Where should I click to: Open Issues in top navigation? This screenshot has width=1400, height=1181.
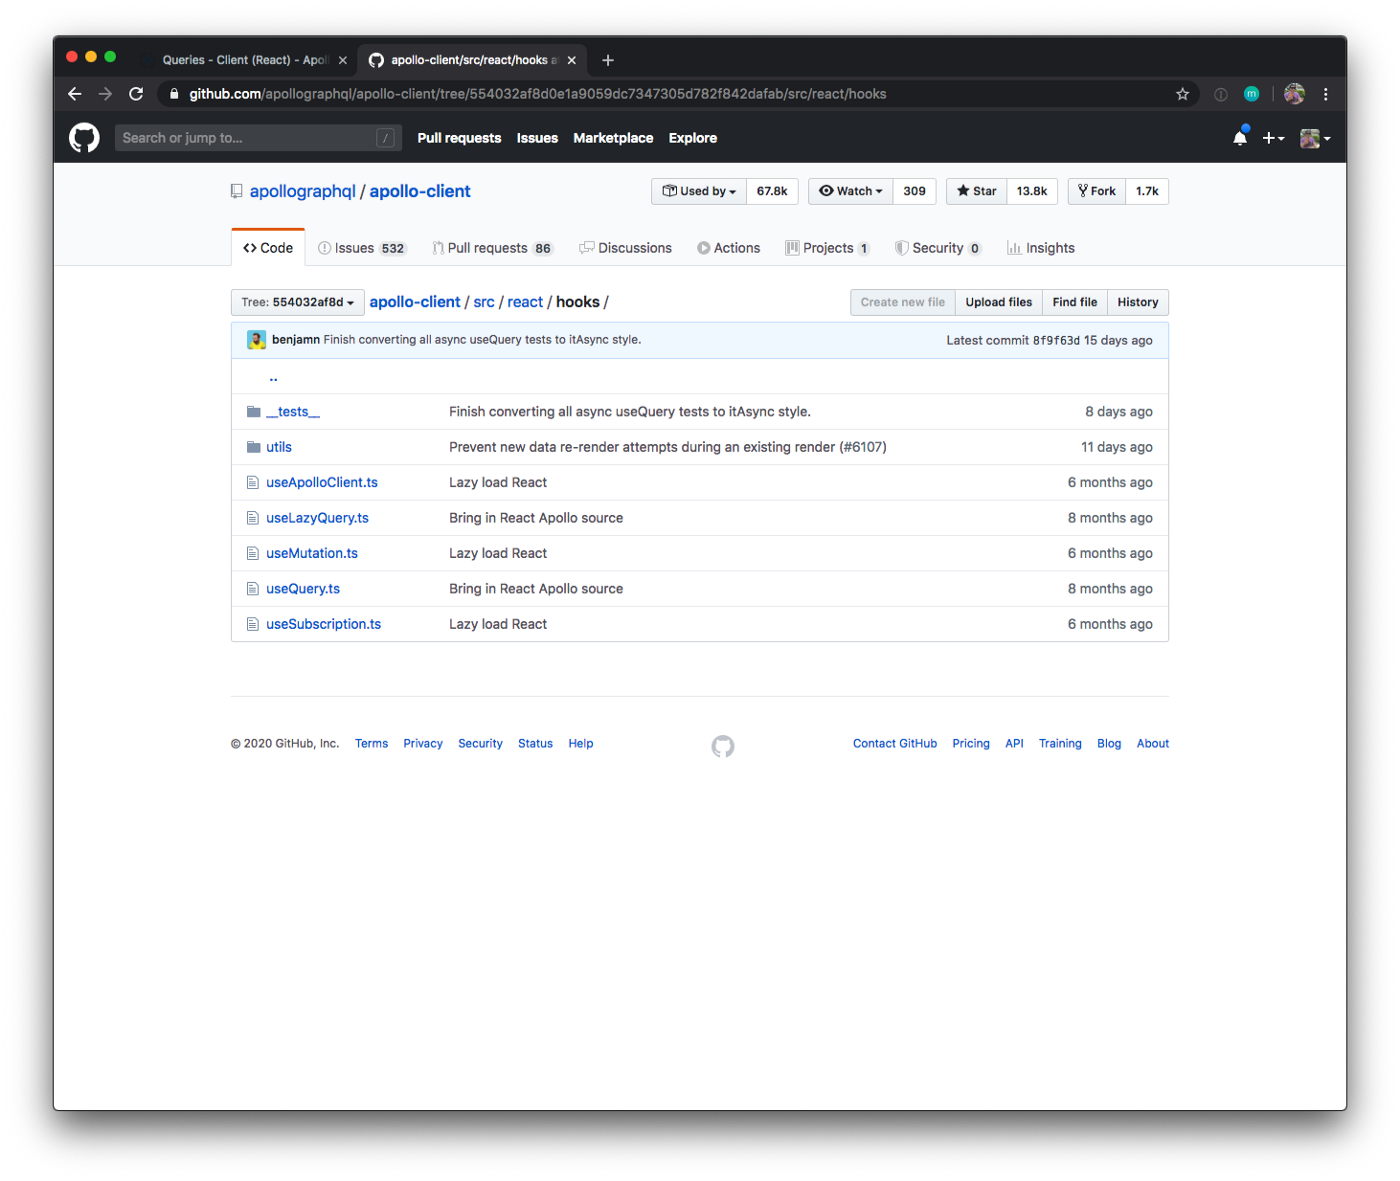click(537, 138)
